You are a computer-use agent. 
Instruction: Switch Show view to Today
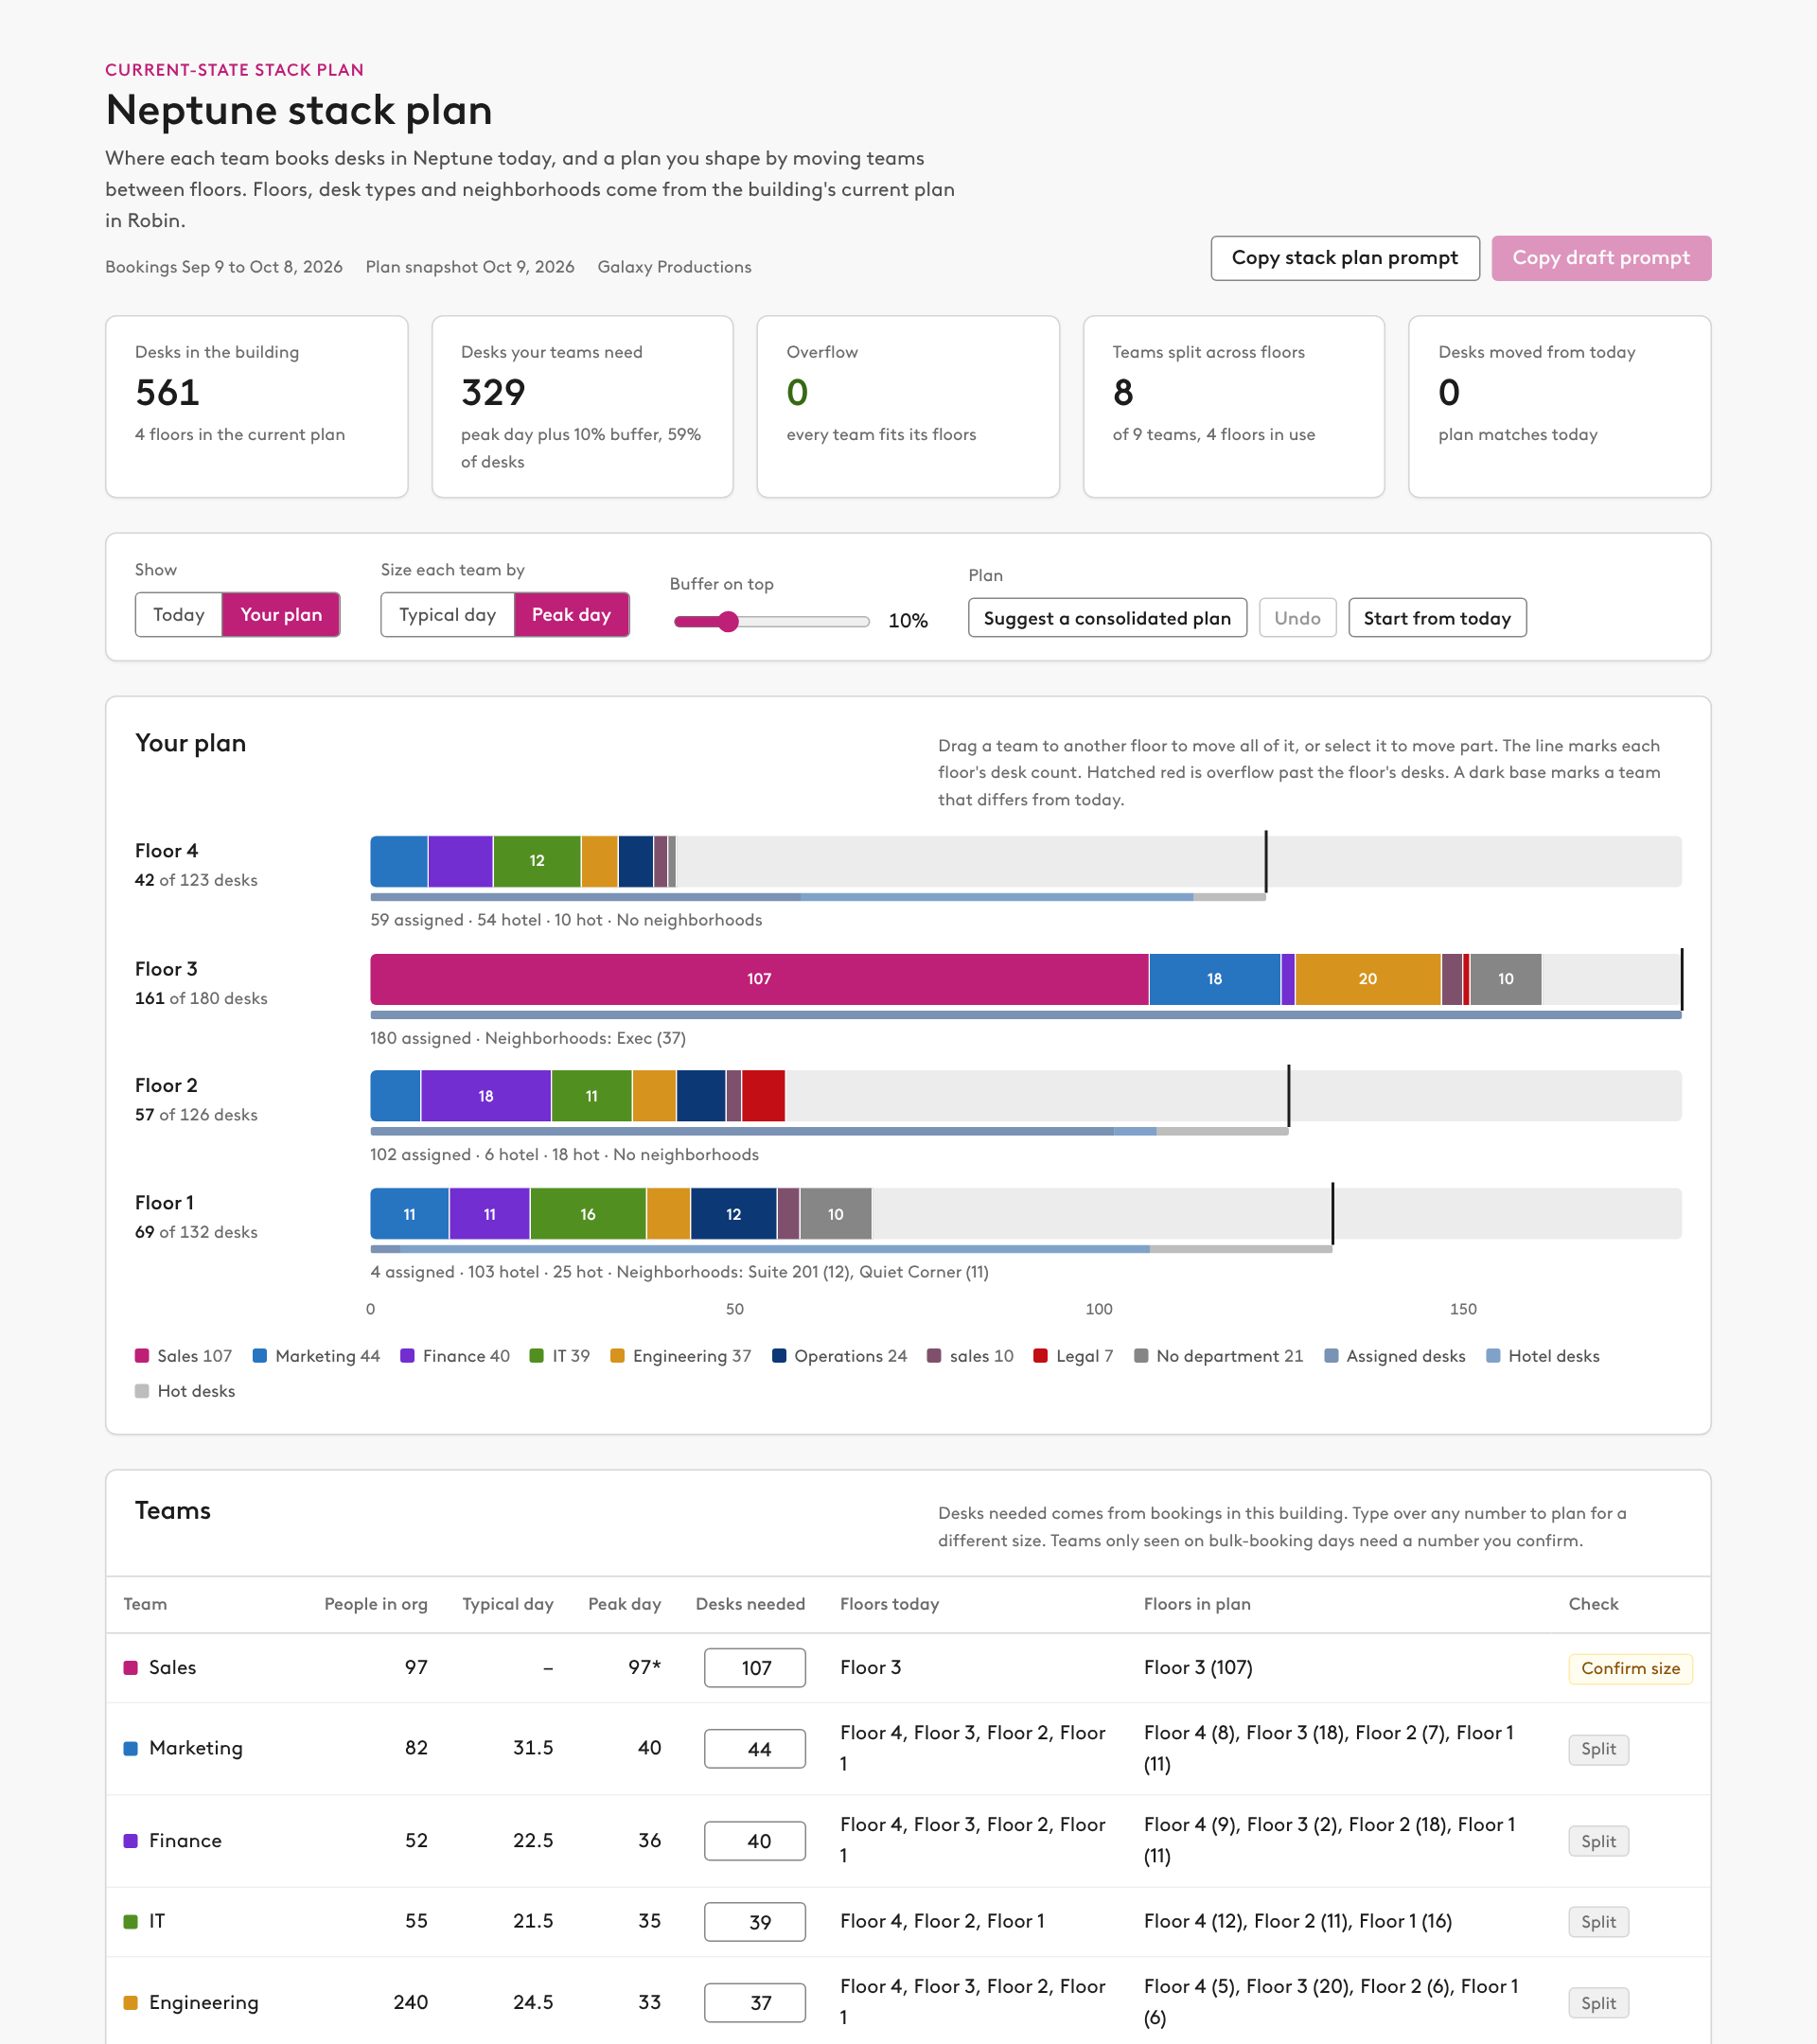tap(179, 615)
